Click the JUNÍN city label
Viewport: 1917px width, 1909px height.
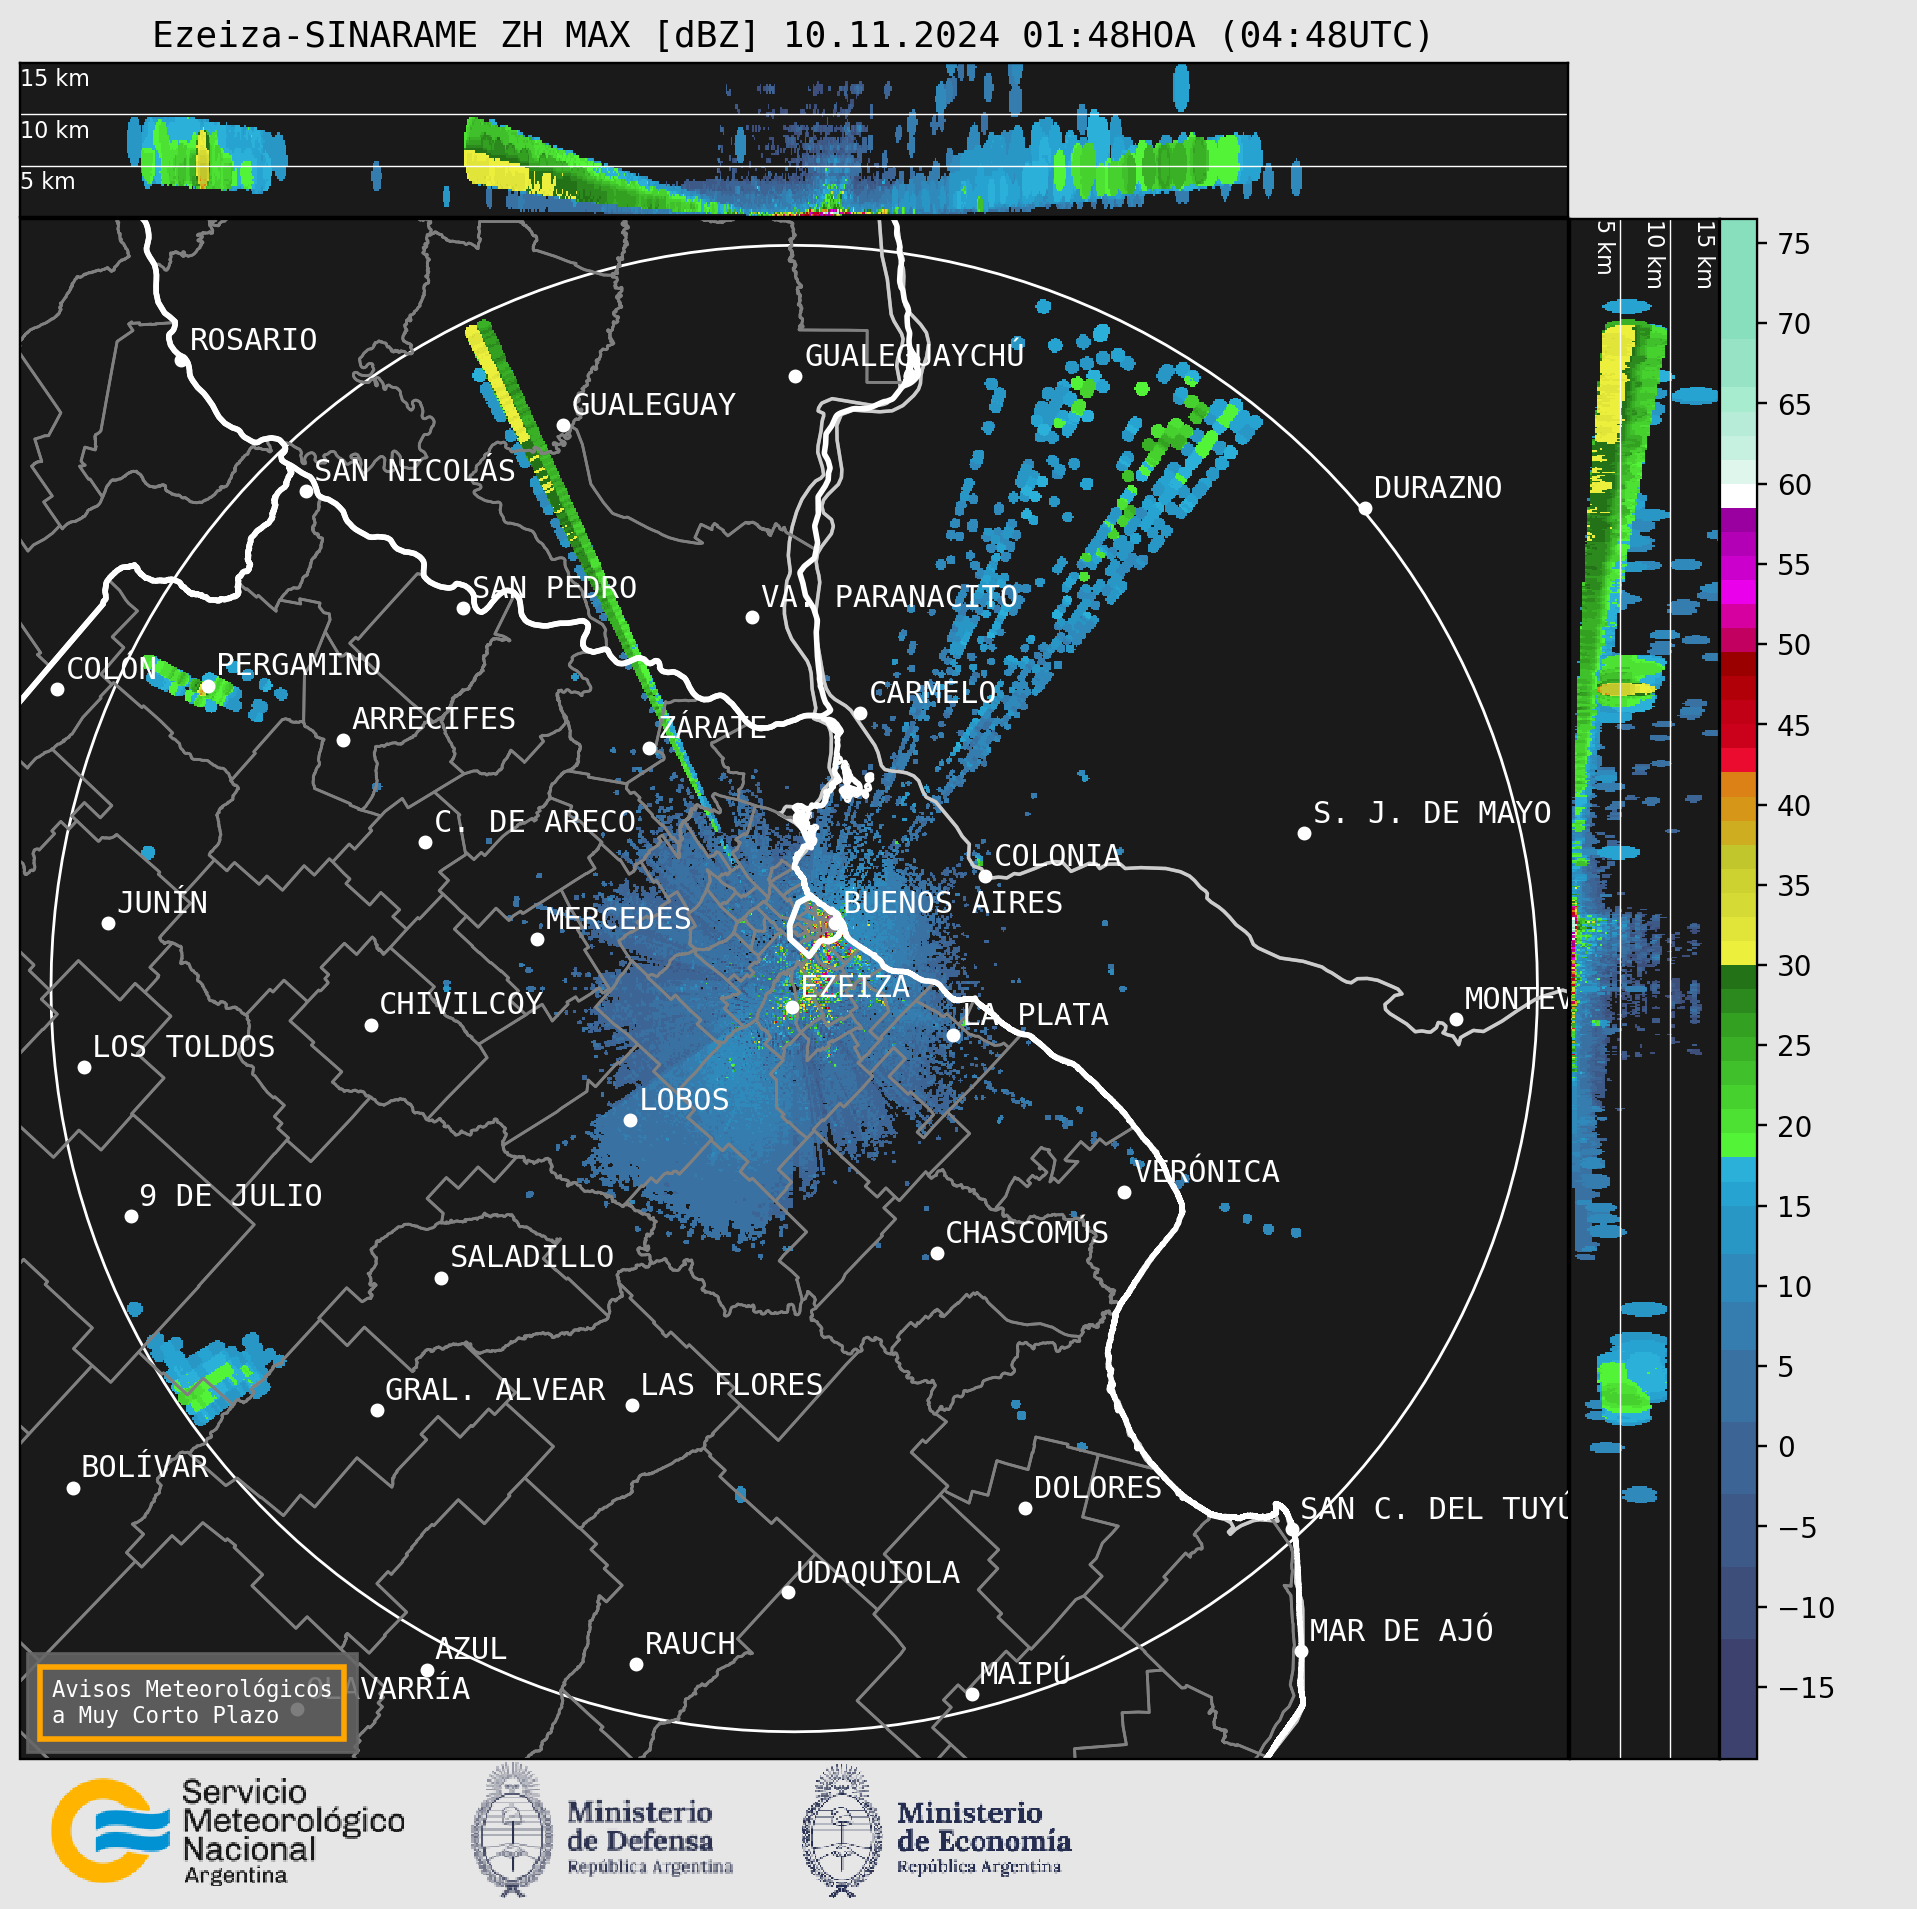162,903
